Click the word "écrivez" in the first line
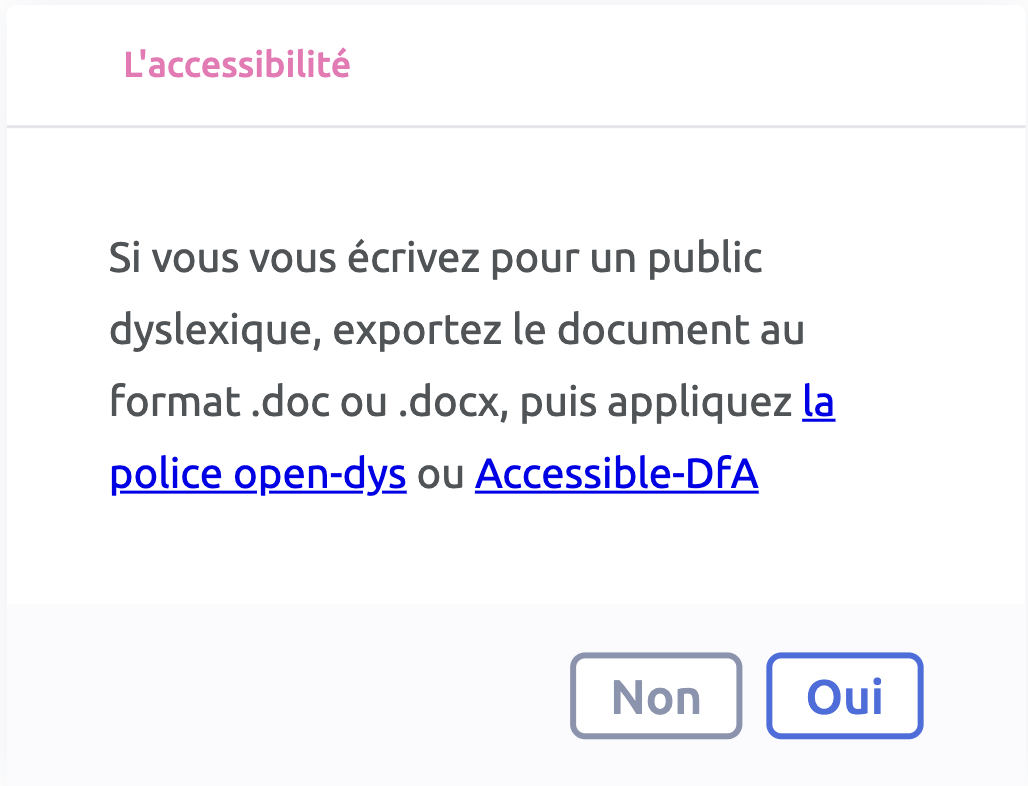 [413, 259]
